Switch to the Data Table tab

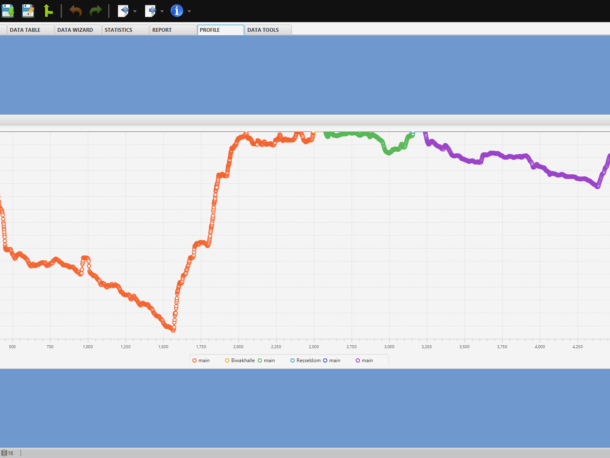coord(25,30)
